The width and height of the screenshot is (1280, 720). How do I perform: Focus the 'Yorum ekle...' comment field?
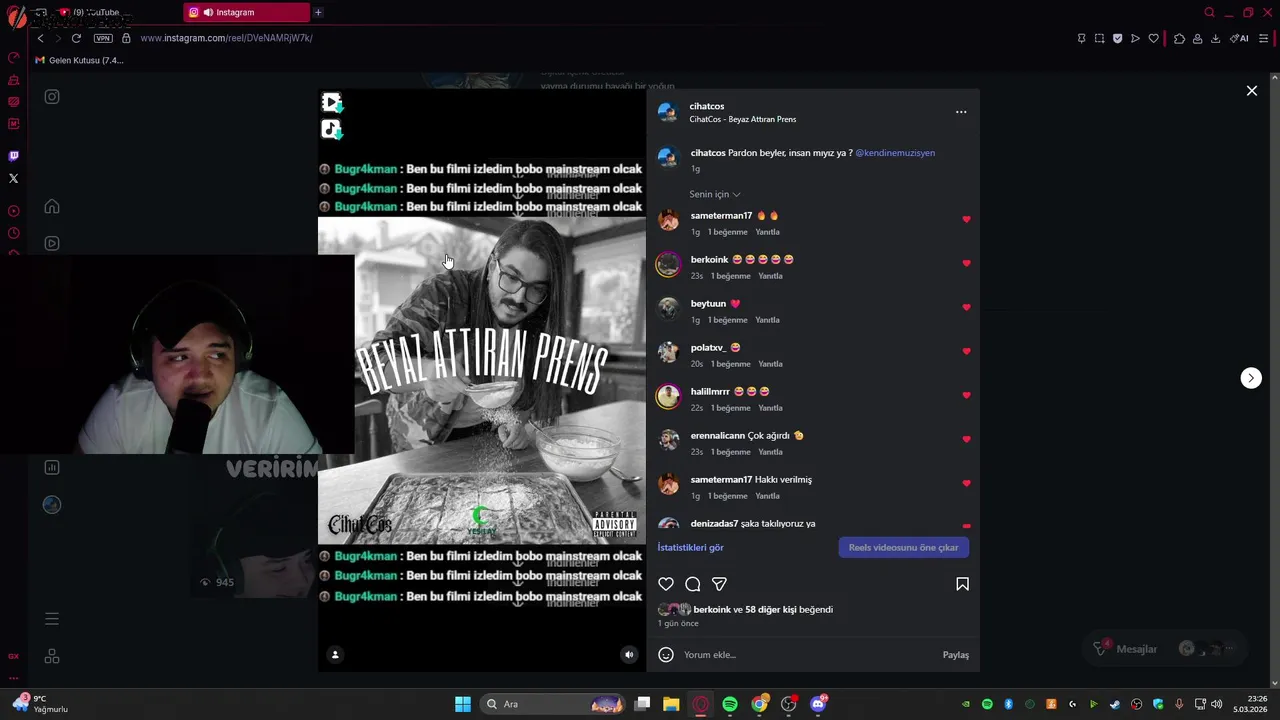[808, 655]
